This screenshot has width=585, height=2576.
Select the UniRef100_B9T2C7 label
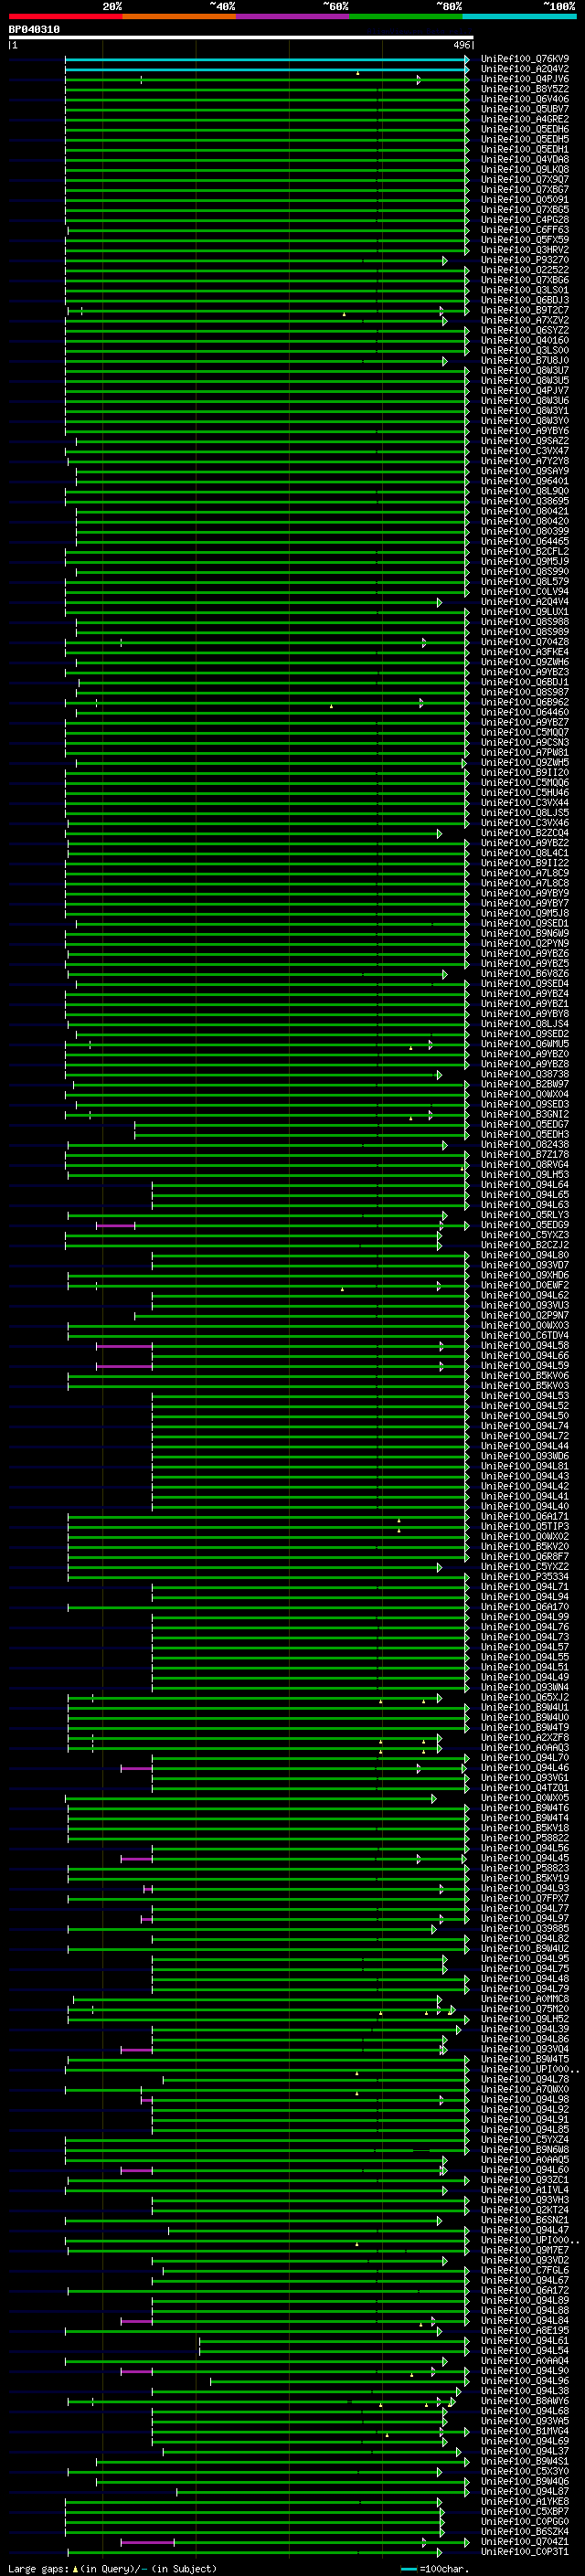pyautogui.click(x=525, y=310)
